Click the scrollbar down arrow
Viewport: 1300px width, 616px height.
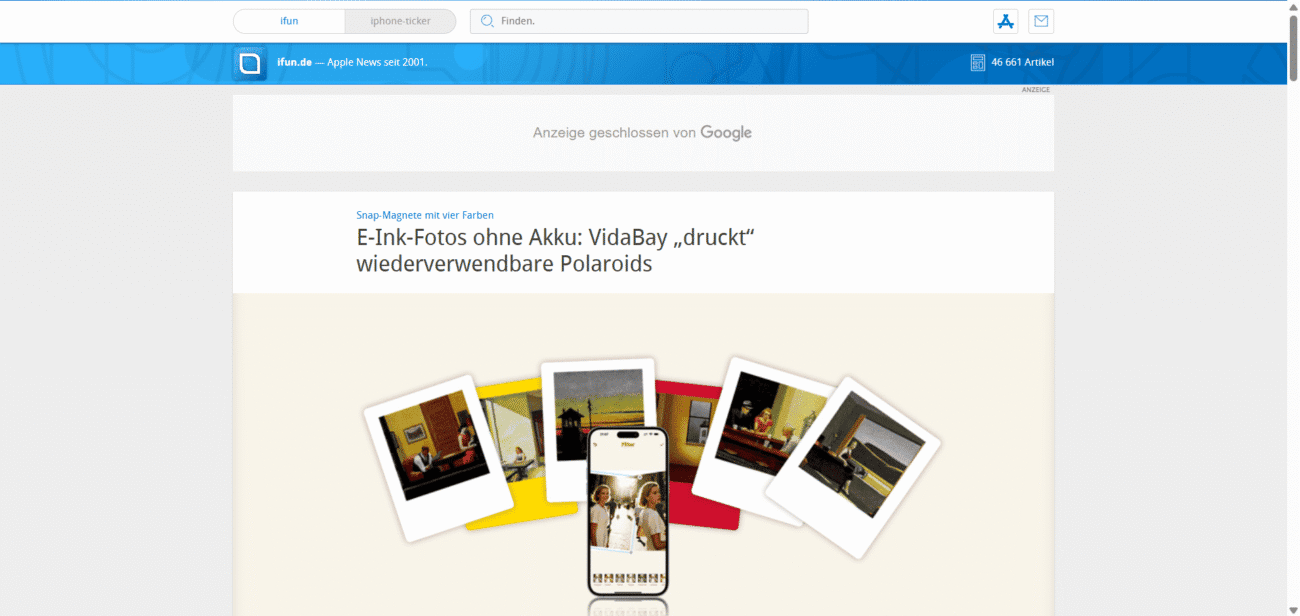click(1293, 609)
